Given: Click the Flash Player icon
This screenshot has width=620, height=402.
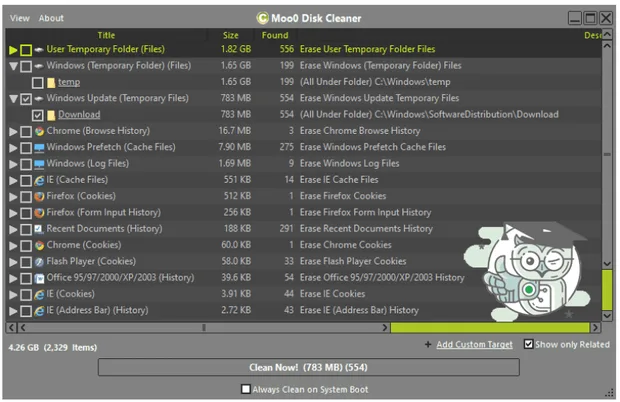Looking at the screenshot, I should pos(39,262).
